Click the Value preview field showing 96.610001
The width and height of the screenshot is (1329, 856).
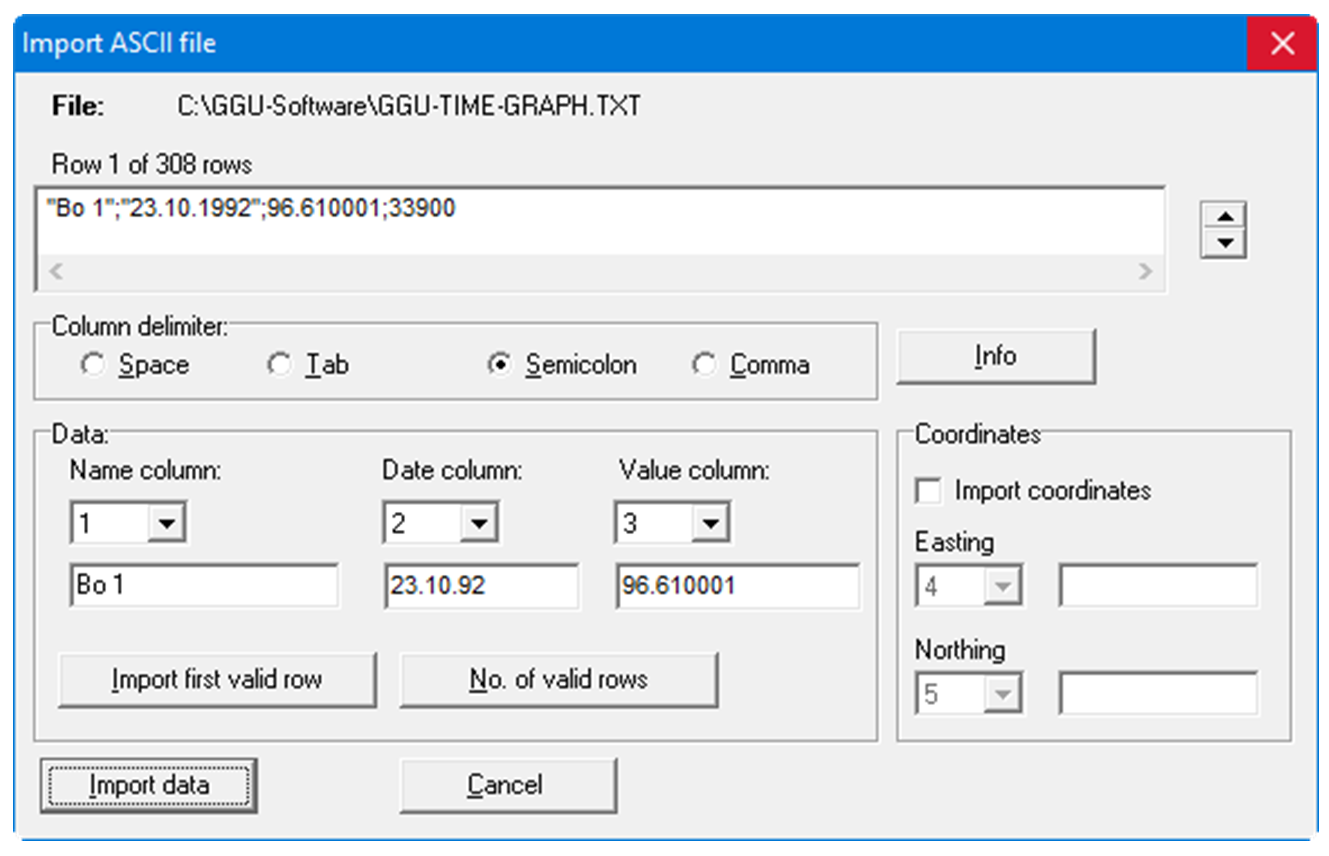coord(737,586)
